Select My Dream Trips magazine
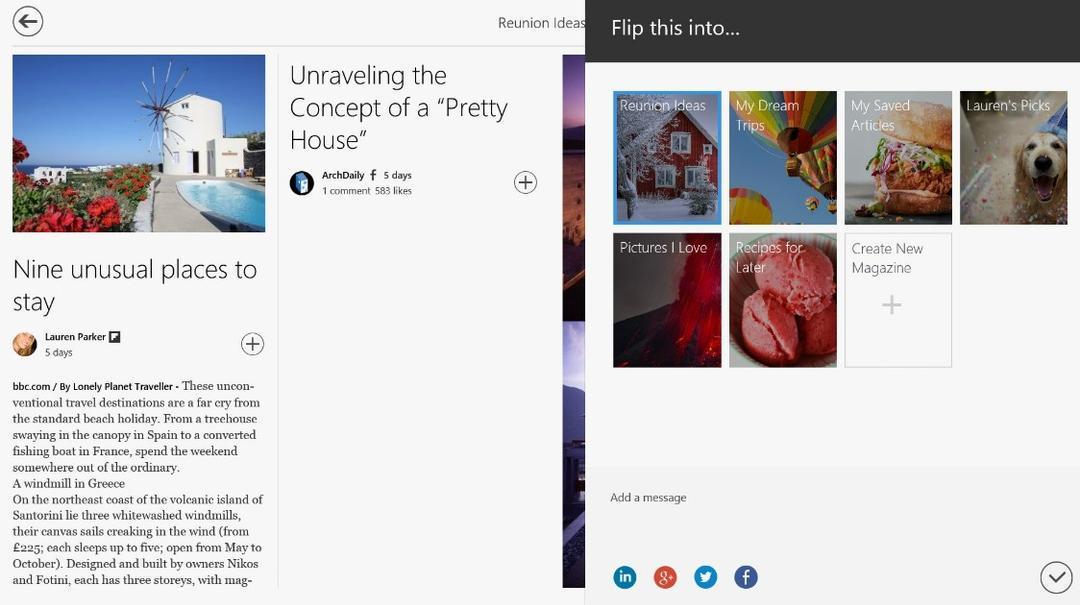The image size is (1080, 605). [783, 158]
